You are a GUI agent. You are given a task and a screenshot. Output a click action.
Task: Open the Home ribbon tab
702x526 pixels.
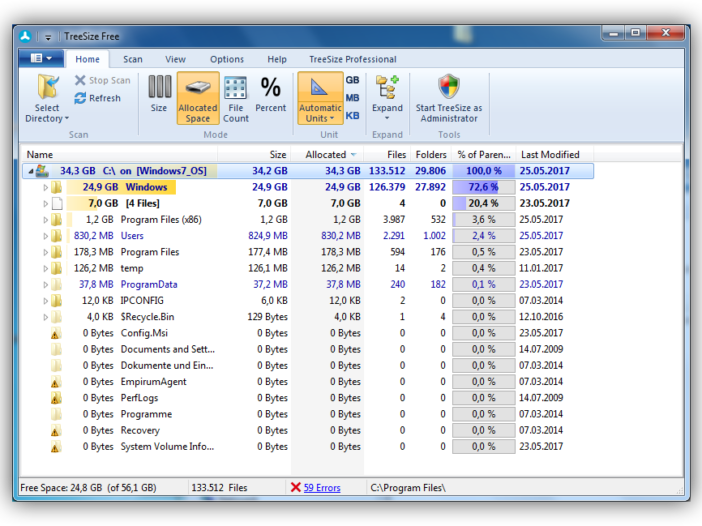click(87, 59)
